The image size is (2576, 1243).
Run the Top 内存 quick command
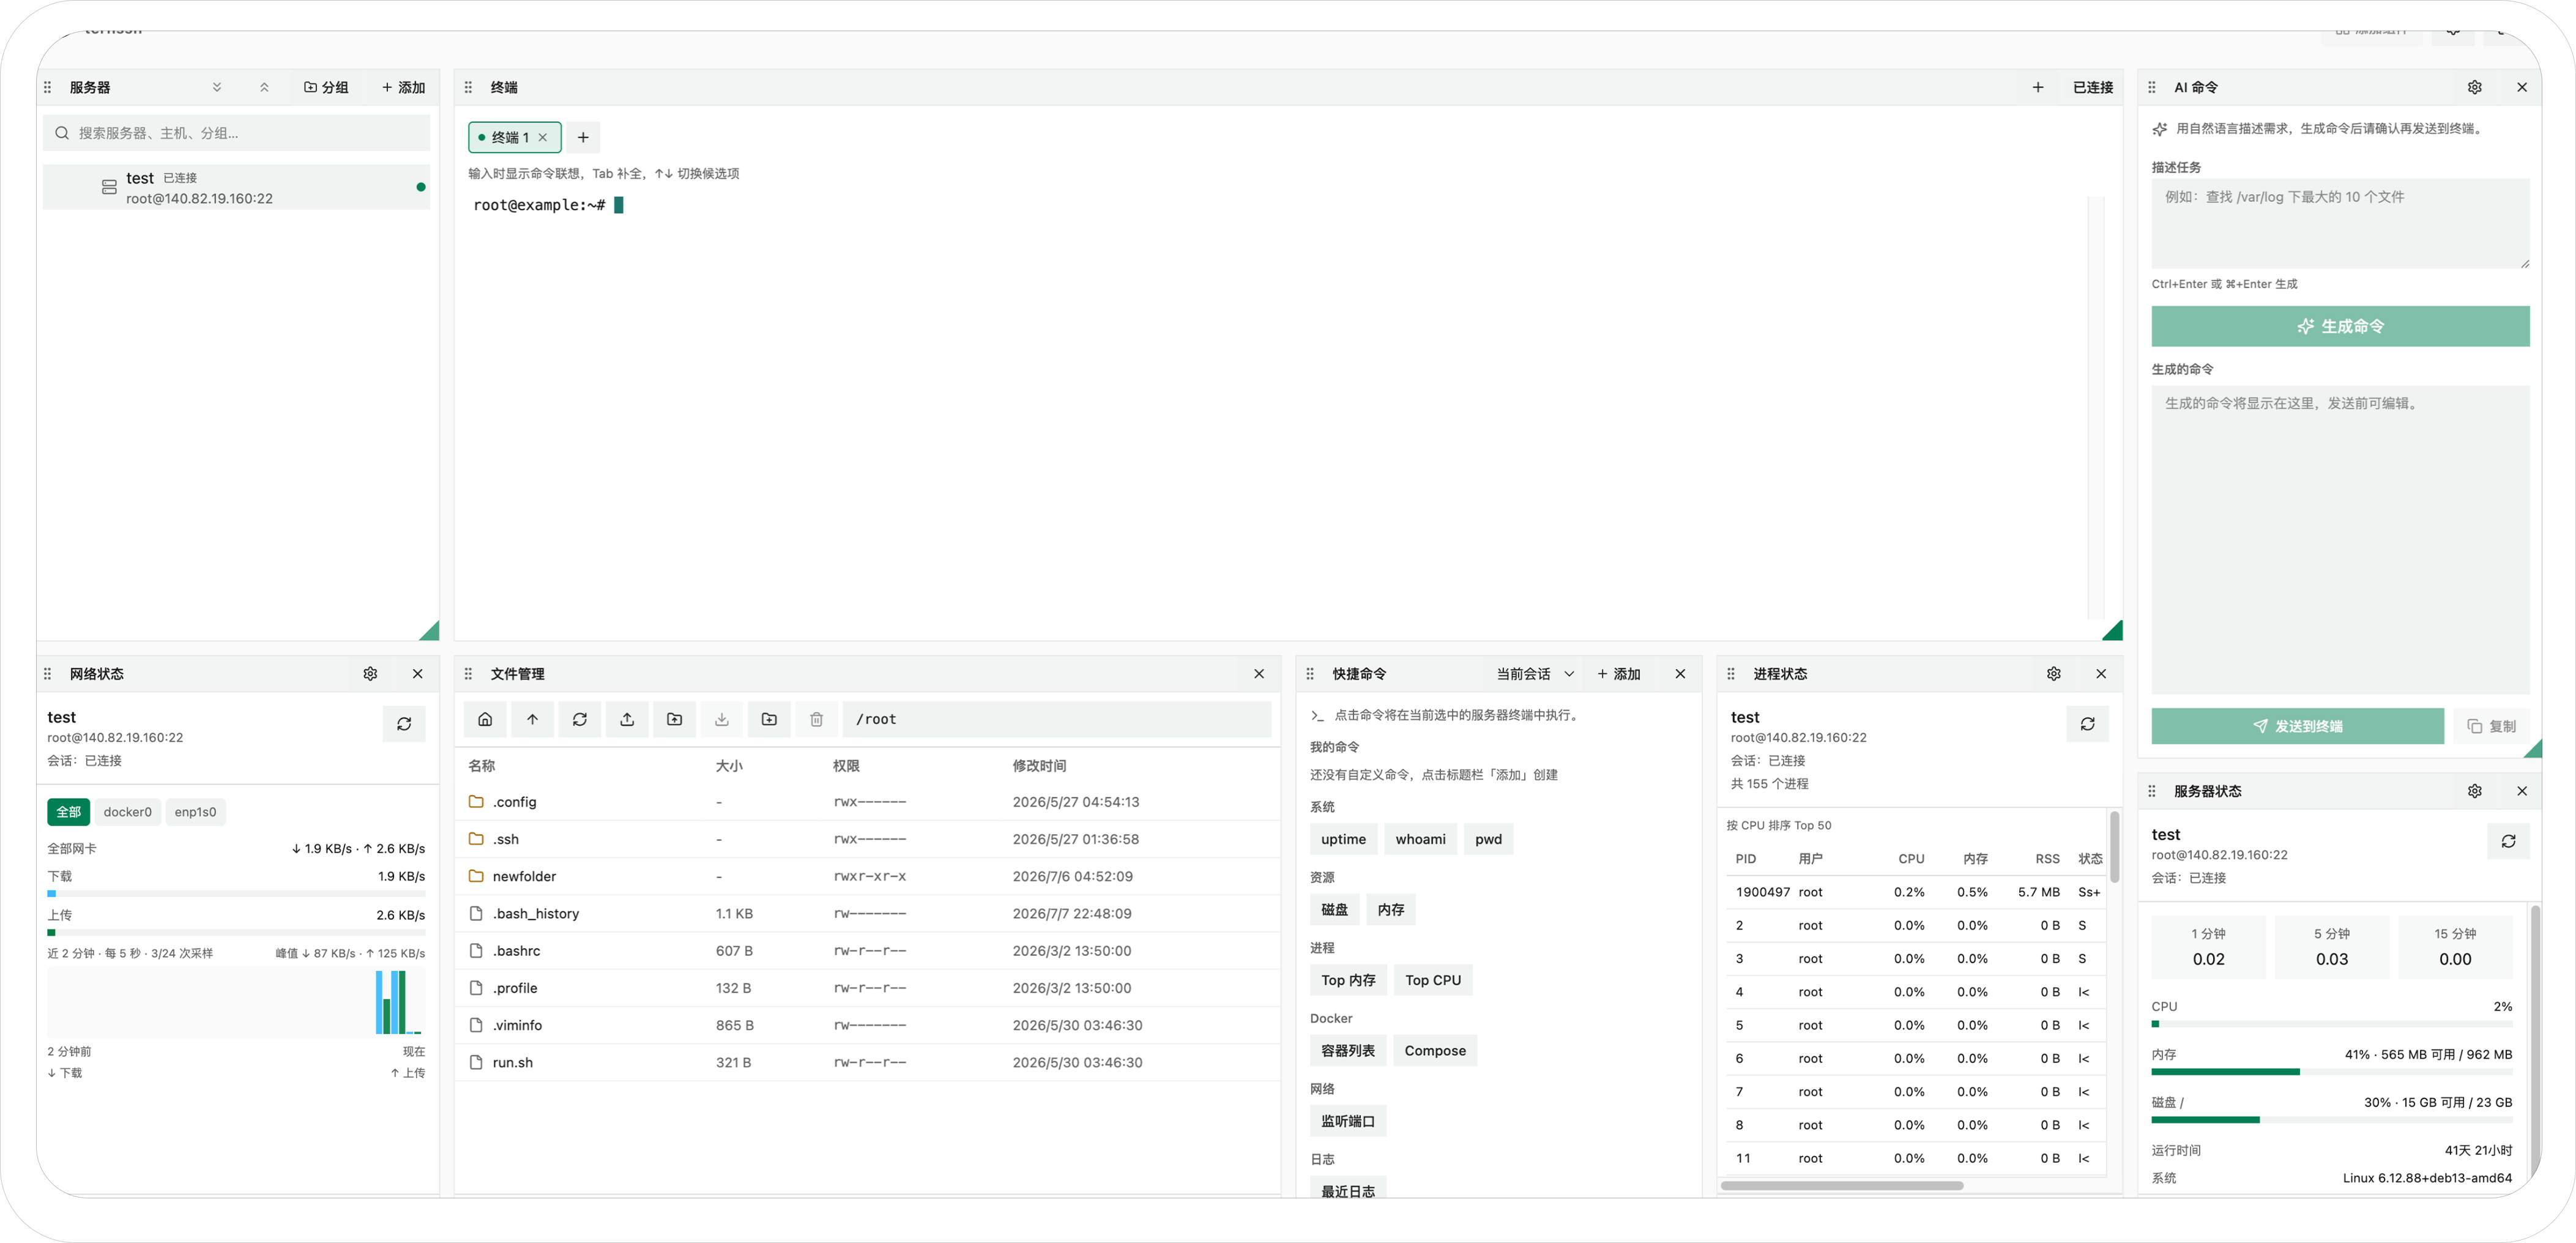[x=1348, y=980]
